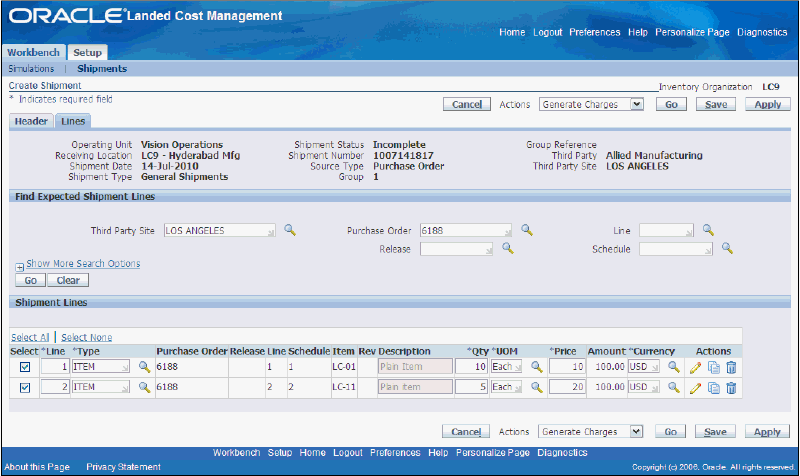Image resolution: width=800 pixels, height=476 pixels.
Task: Open Purchase Order search lookup
Action: [x=527, y=230]
